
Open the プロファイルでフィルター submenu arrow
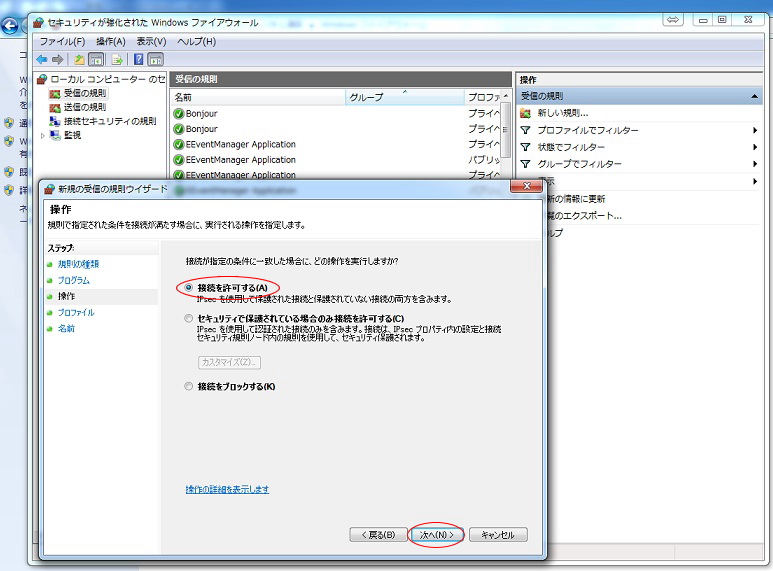pyautogui.click(x=755, y=130)
